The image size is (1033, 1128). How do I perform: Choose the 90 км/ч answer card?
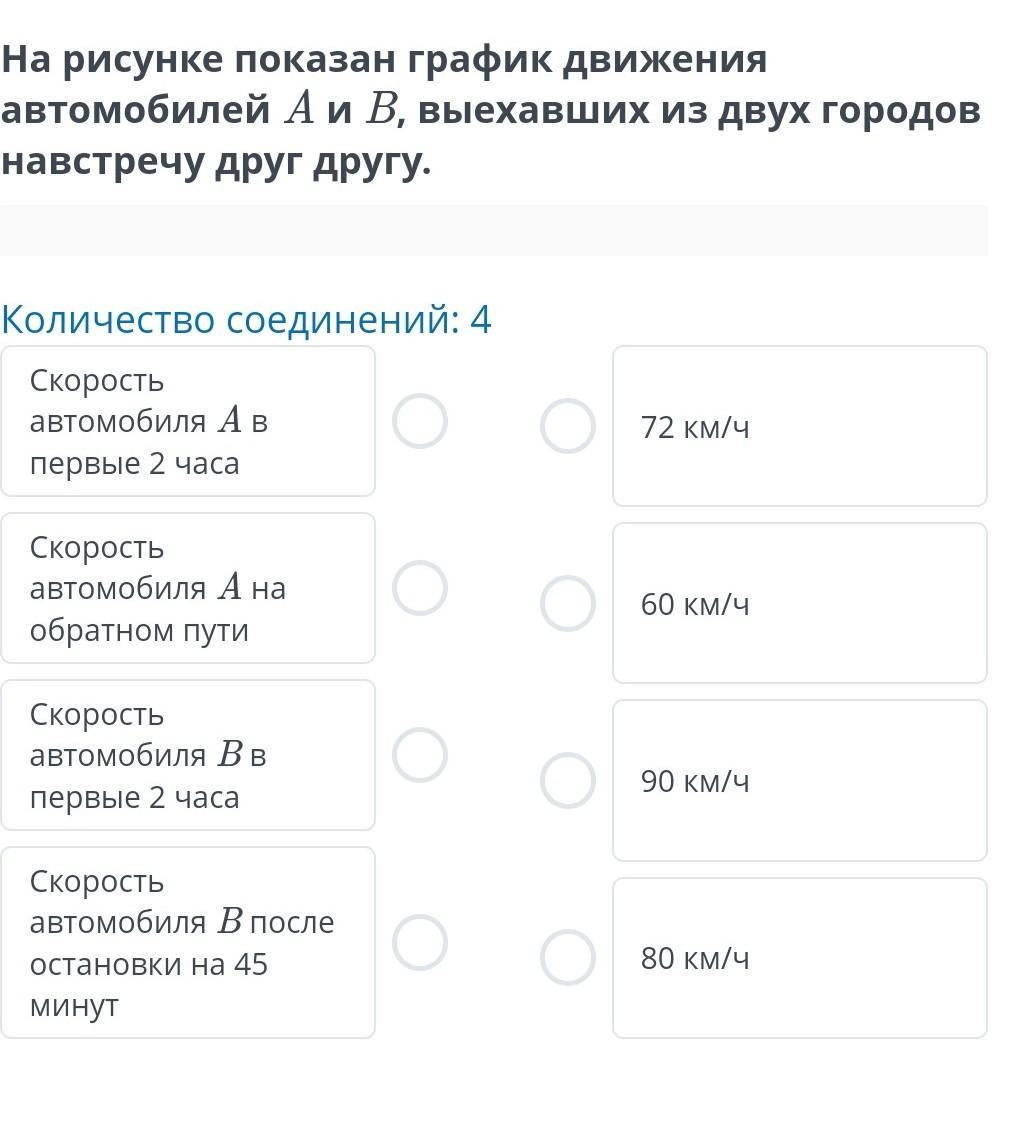799,780
